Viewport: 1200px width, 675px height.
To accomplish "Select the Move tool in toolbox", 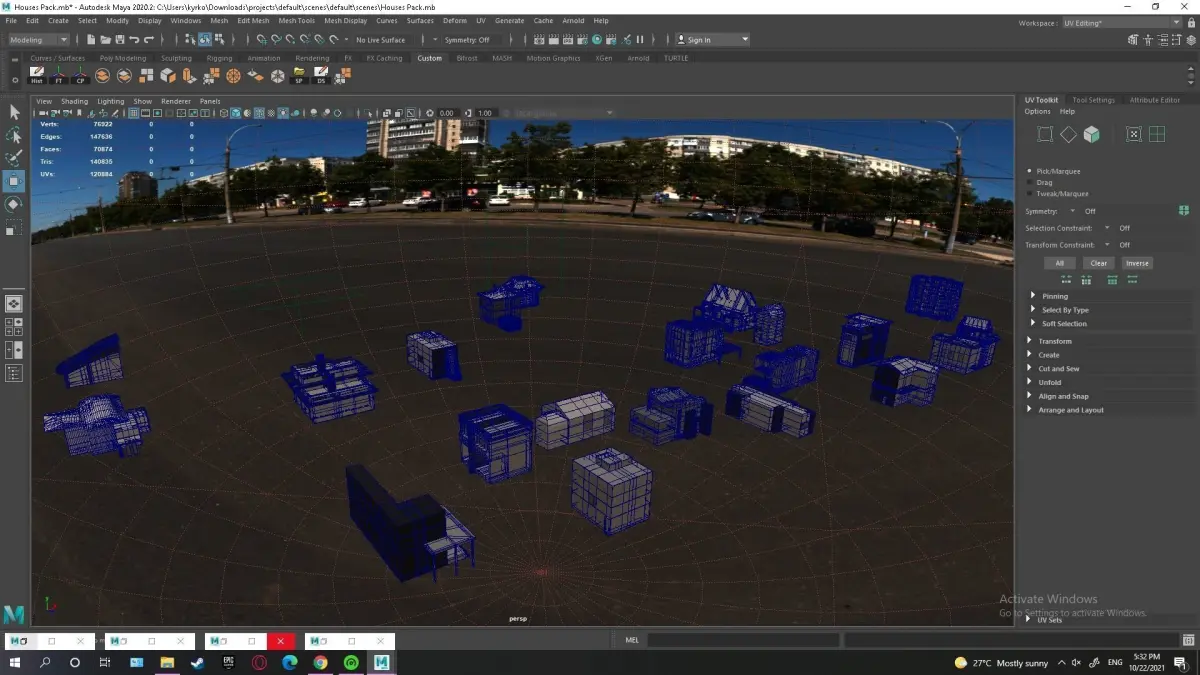I will point(14,181).
